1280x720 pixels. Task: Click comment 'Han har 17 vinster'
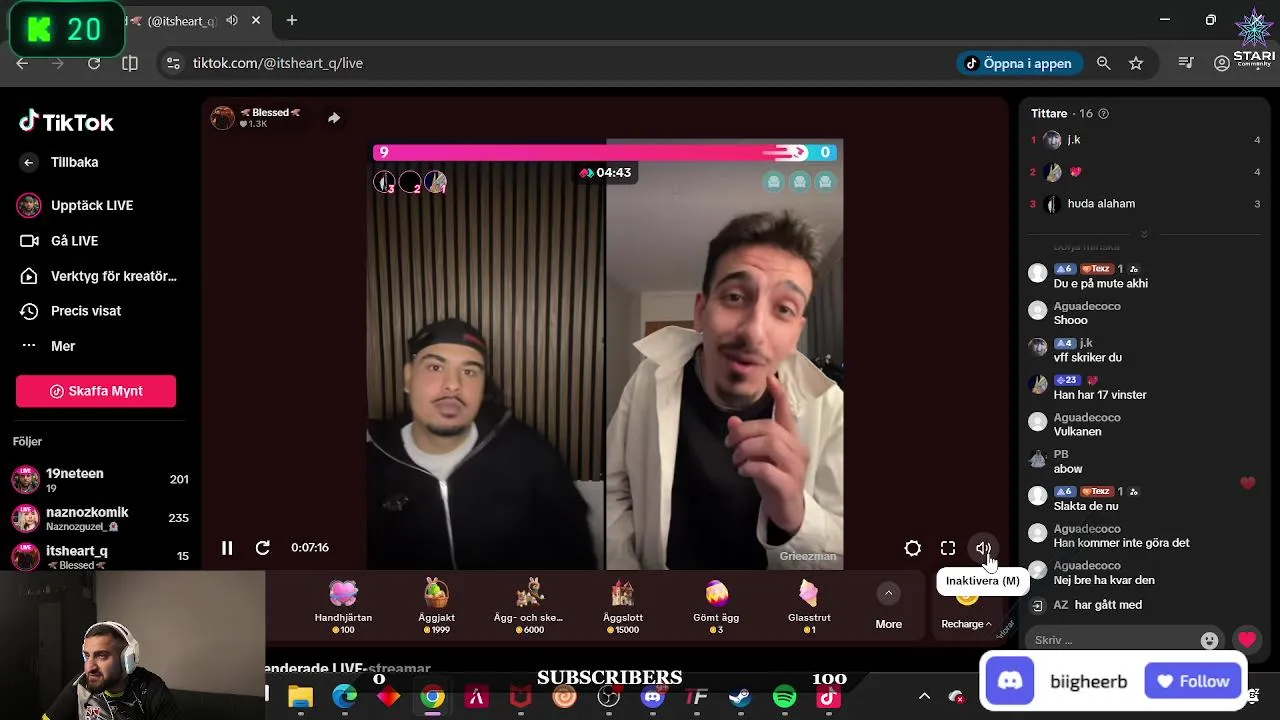pyautogui.click(x=1100, y=395)
